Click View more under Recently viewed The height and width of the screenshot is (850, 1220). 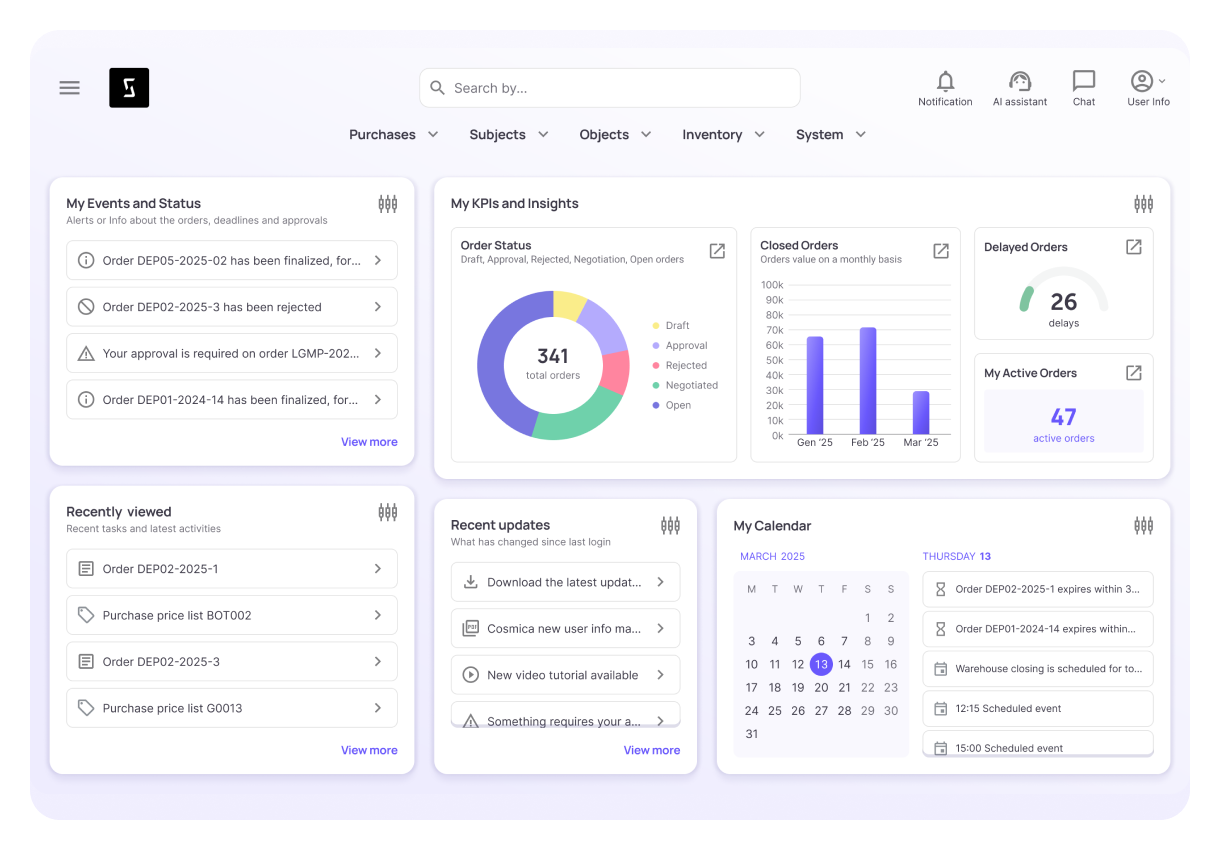369,750
